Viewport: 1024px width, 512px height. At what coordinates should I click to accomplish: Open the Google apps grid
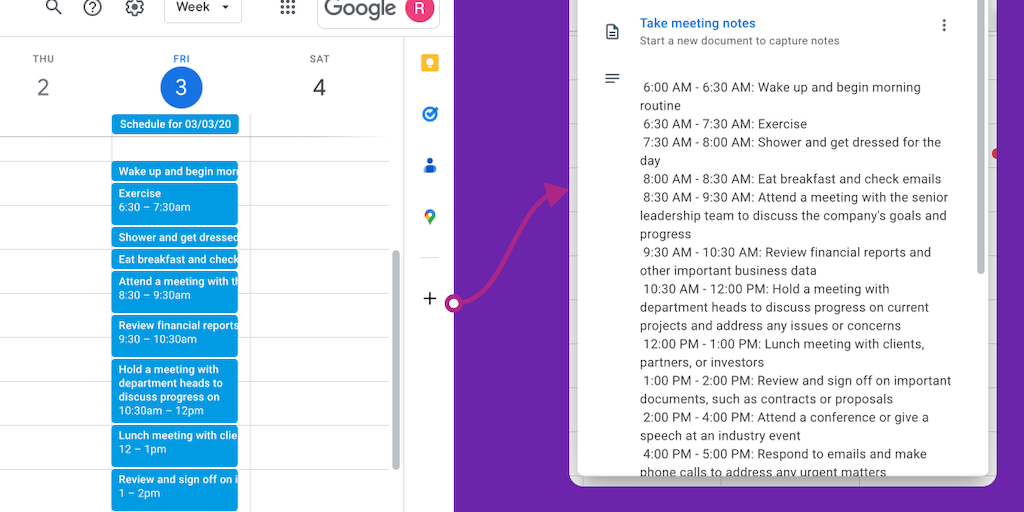[287, 7]
